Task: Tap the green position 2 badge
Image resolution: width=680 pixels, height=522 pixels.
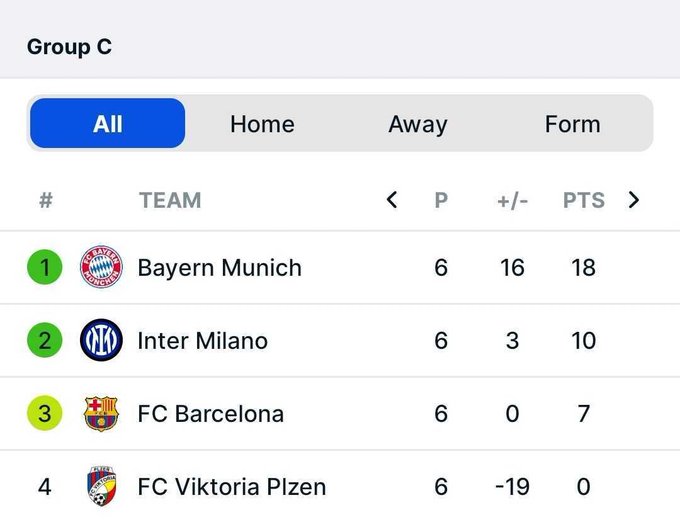Action: (x=45, y=340)
